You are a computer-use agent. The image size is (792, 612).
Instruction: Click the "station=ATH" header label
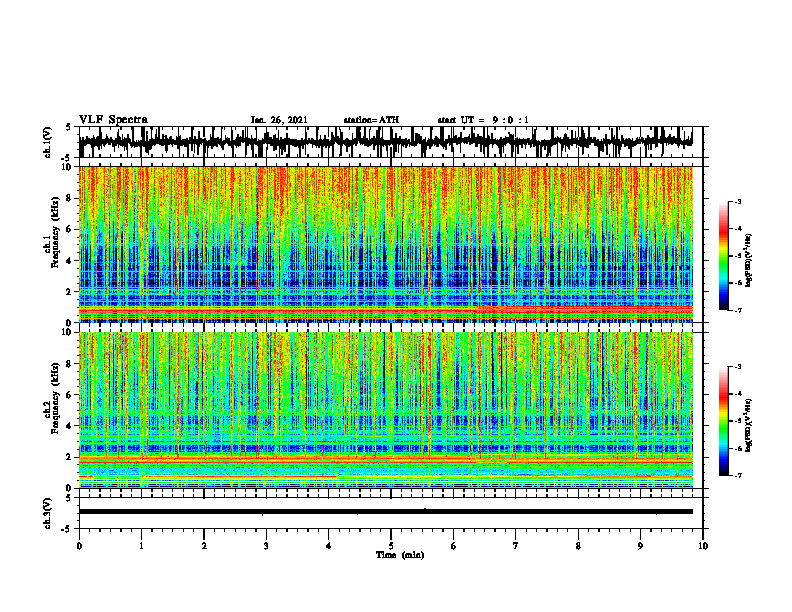(371, 120)
